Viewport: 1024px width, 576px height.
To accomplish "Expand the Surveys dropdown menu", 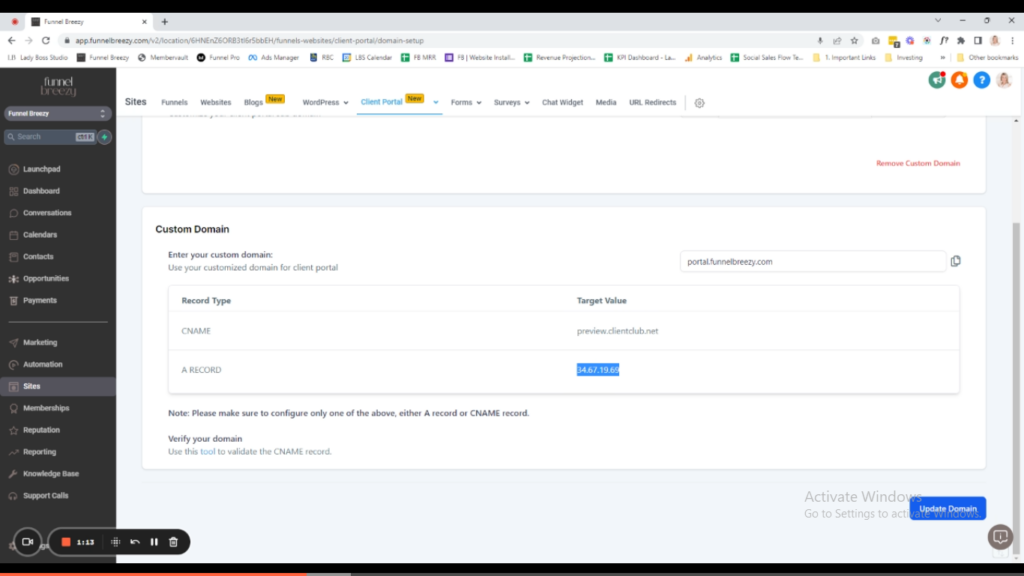I will pos(511,102).
